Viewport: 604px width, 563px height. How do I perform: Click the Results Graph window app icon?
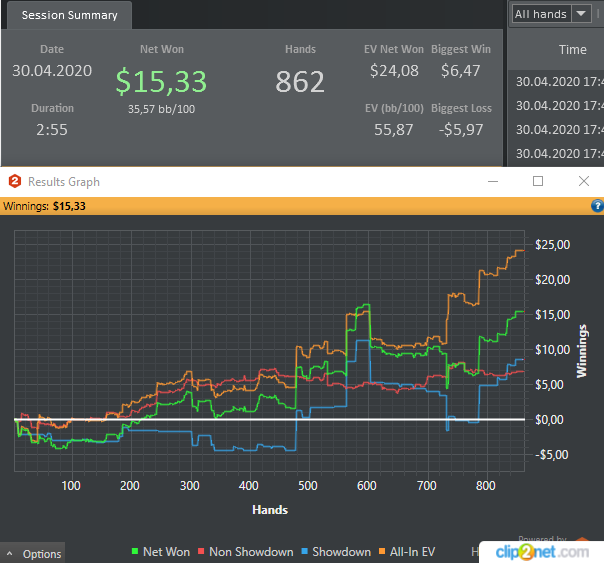point(15,181)
